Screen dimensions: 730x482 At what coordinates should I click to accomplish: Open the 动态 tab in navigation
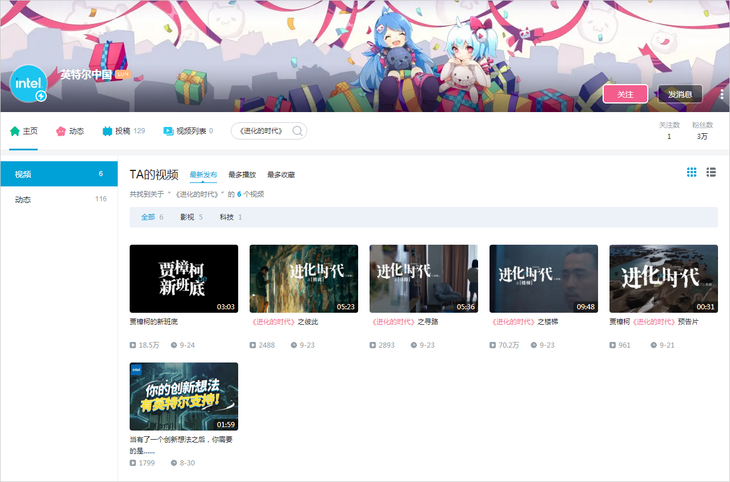coord(70,131)
